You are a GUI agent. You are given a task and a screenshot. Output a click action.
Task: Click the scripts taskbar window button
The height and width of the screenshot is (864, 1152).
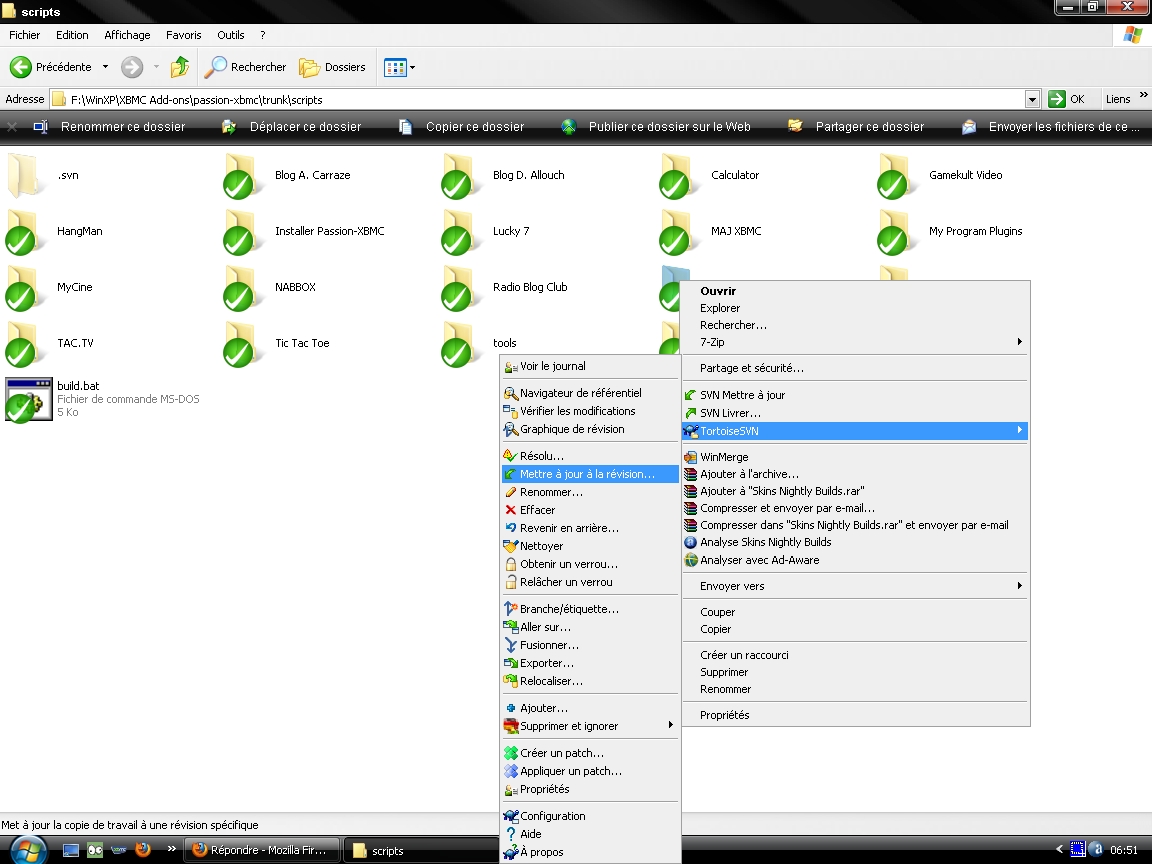point(420,850)
